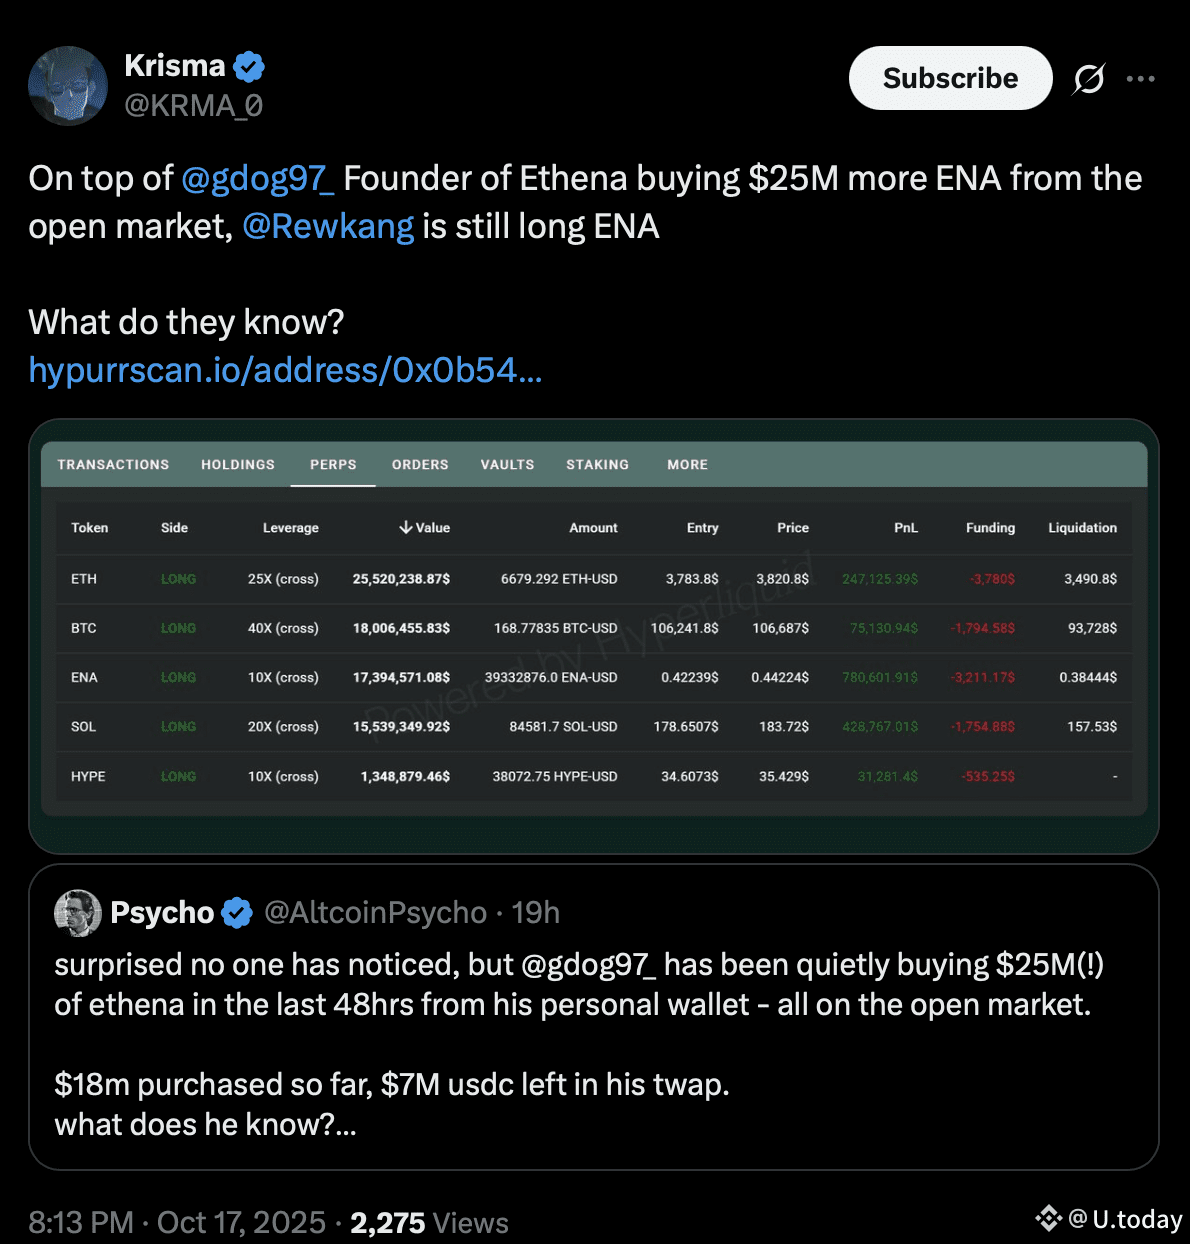Open the @gdog97_ mention link
The width and height of the screenshot is (1190, 1244).
pyautogui.click(x=257, y=178)
